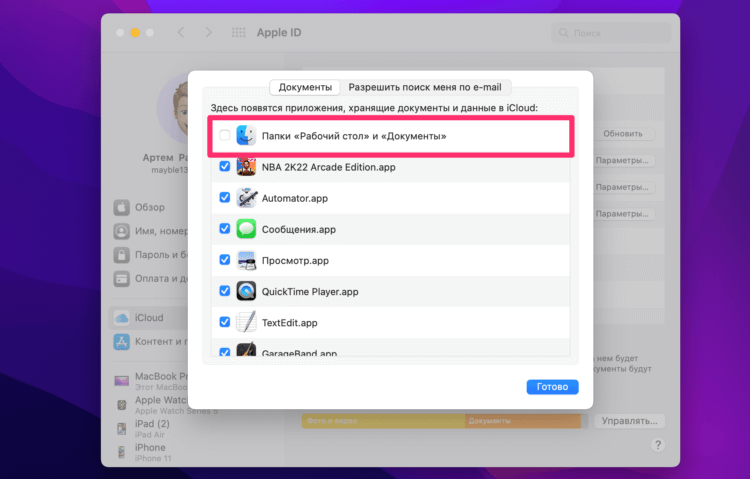
Task: Click the Готово button
Action: tap(552, 387)
